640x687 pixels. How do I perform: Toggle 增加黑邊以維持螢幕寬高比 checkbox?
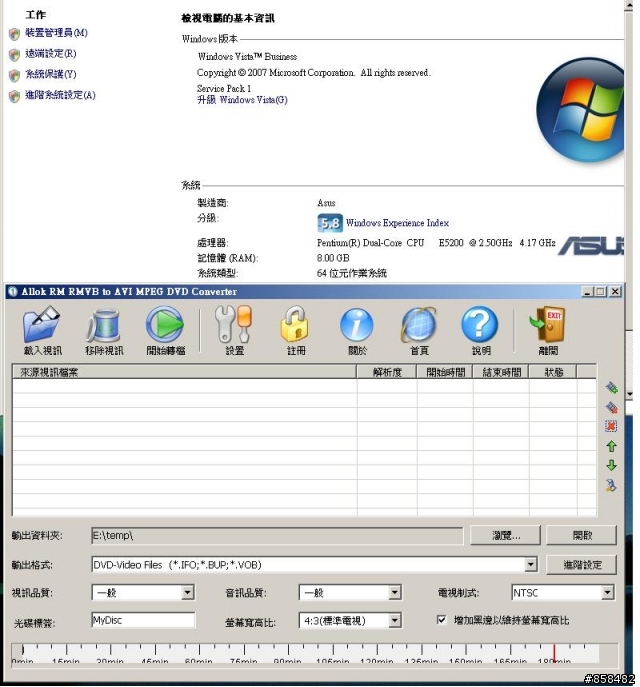442,620
